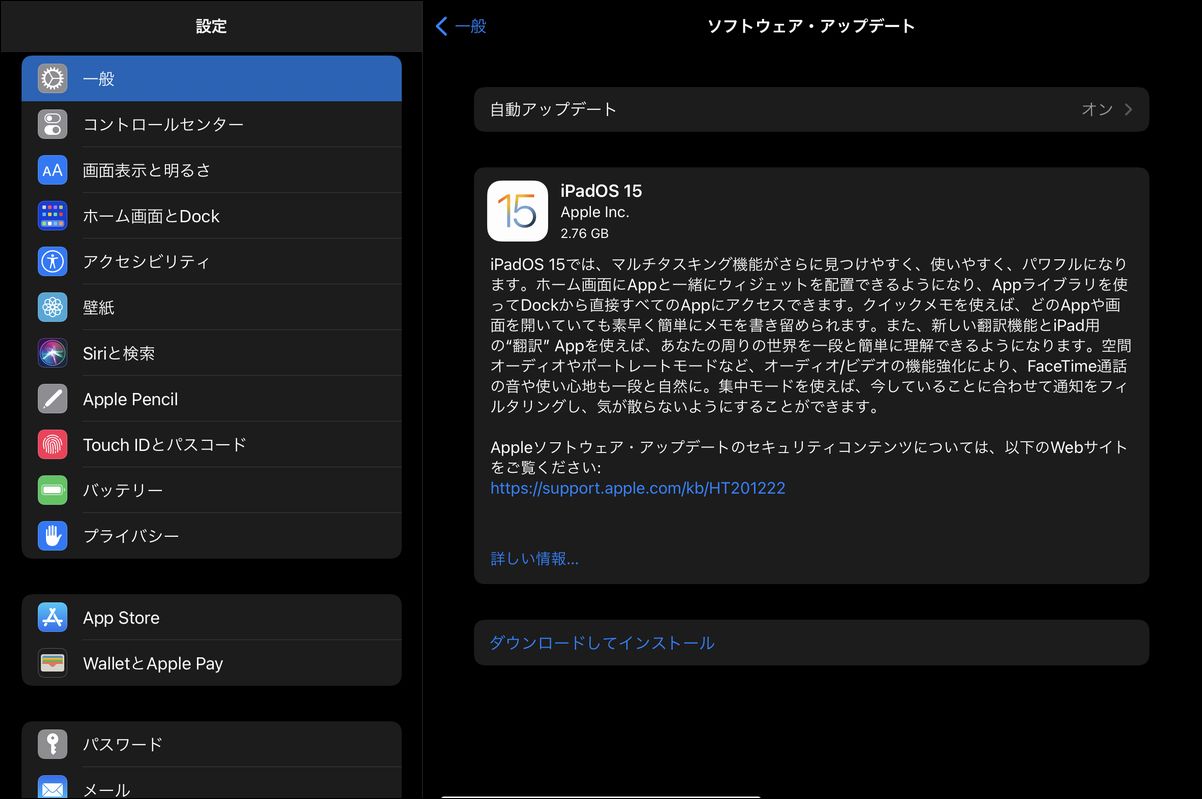The image size is (1202, 799).
Task: Tap the アクセシビリティ figure icon
Action: tap(53, 262)
